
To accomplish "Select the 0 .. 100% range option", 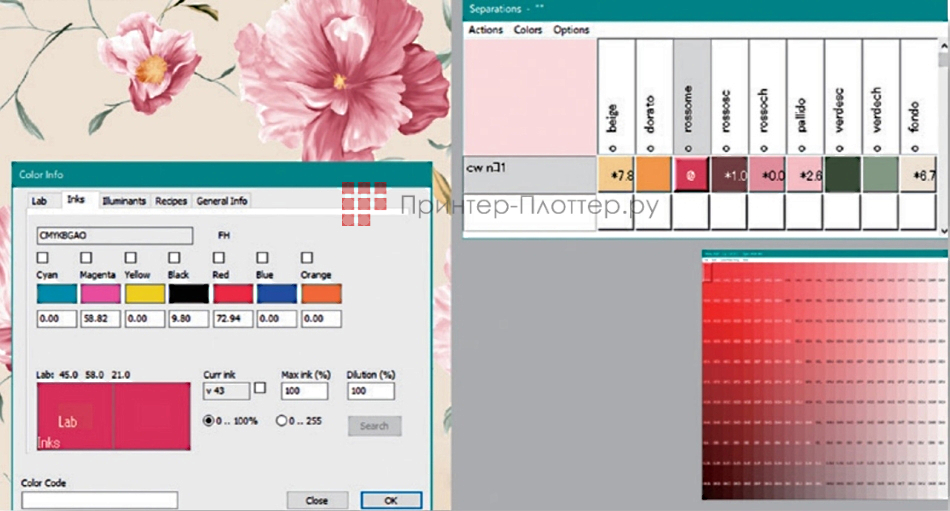I will (210, 420).
